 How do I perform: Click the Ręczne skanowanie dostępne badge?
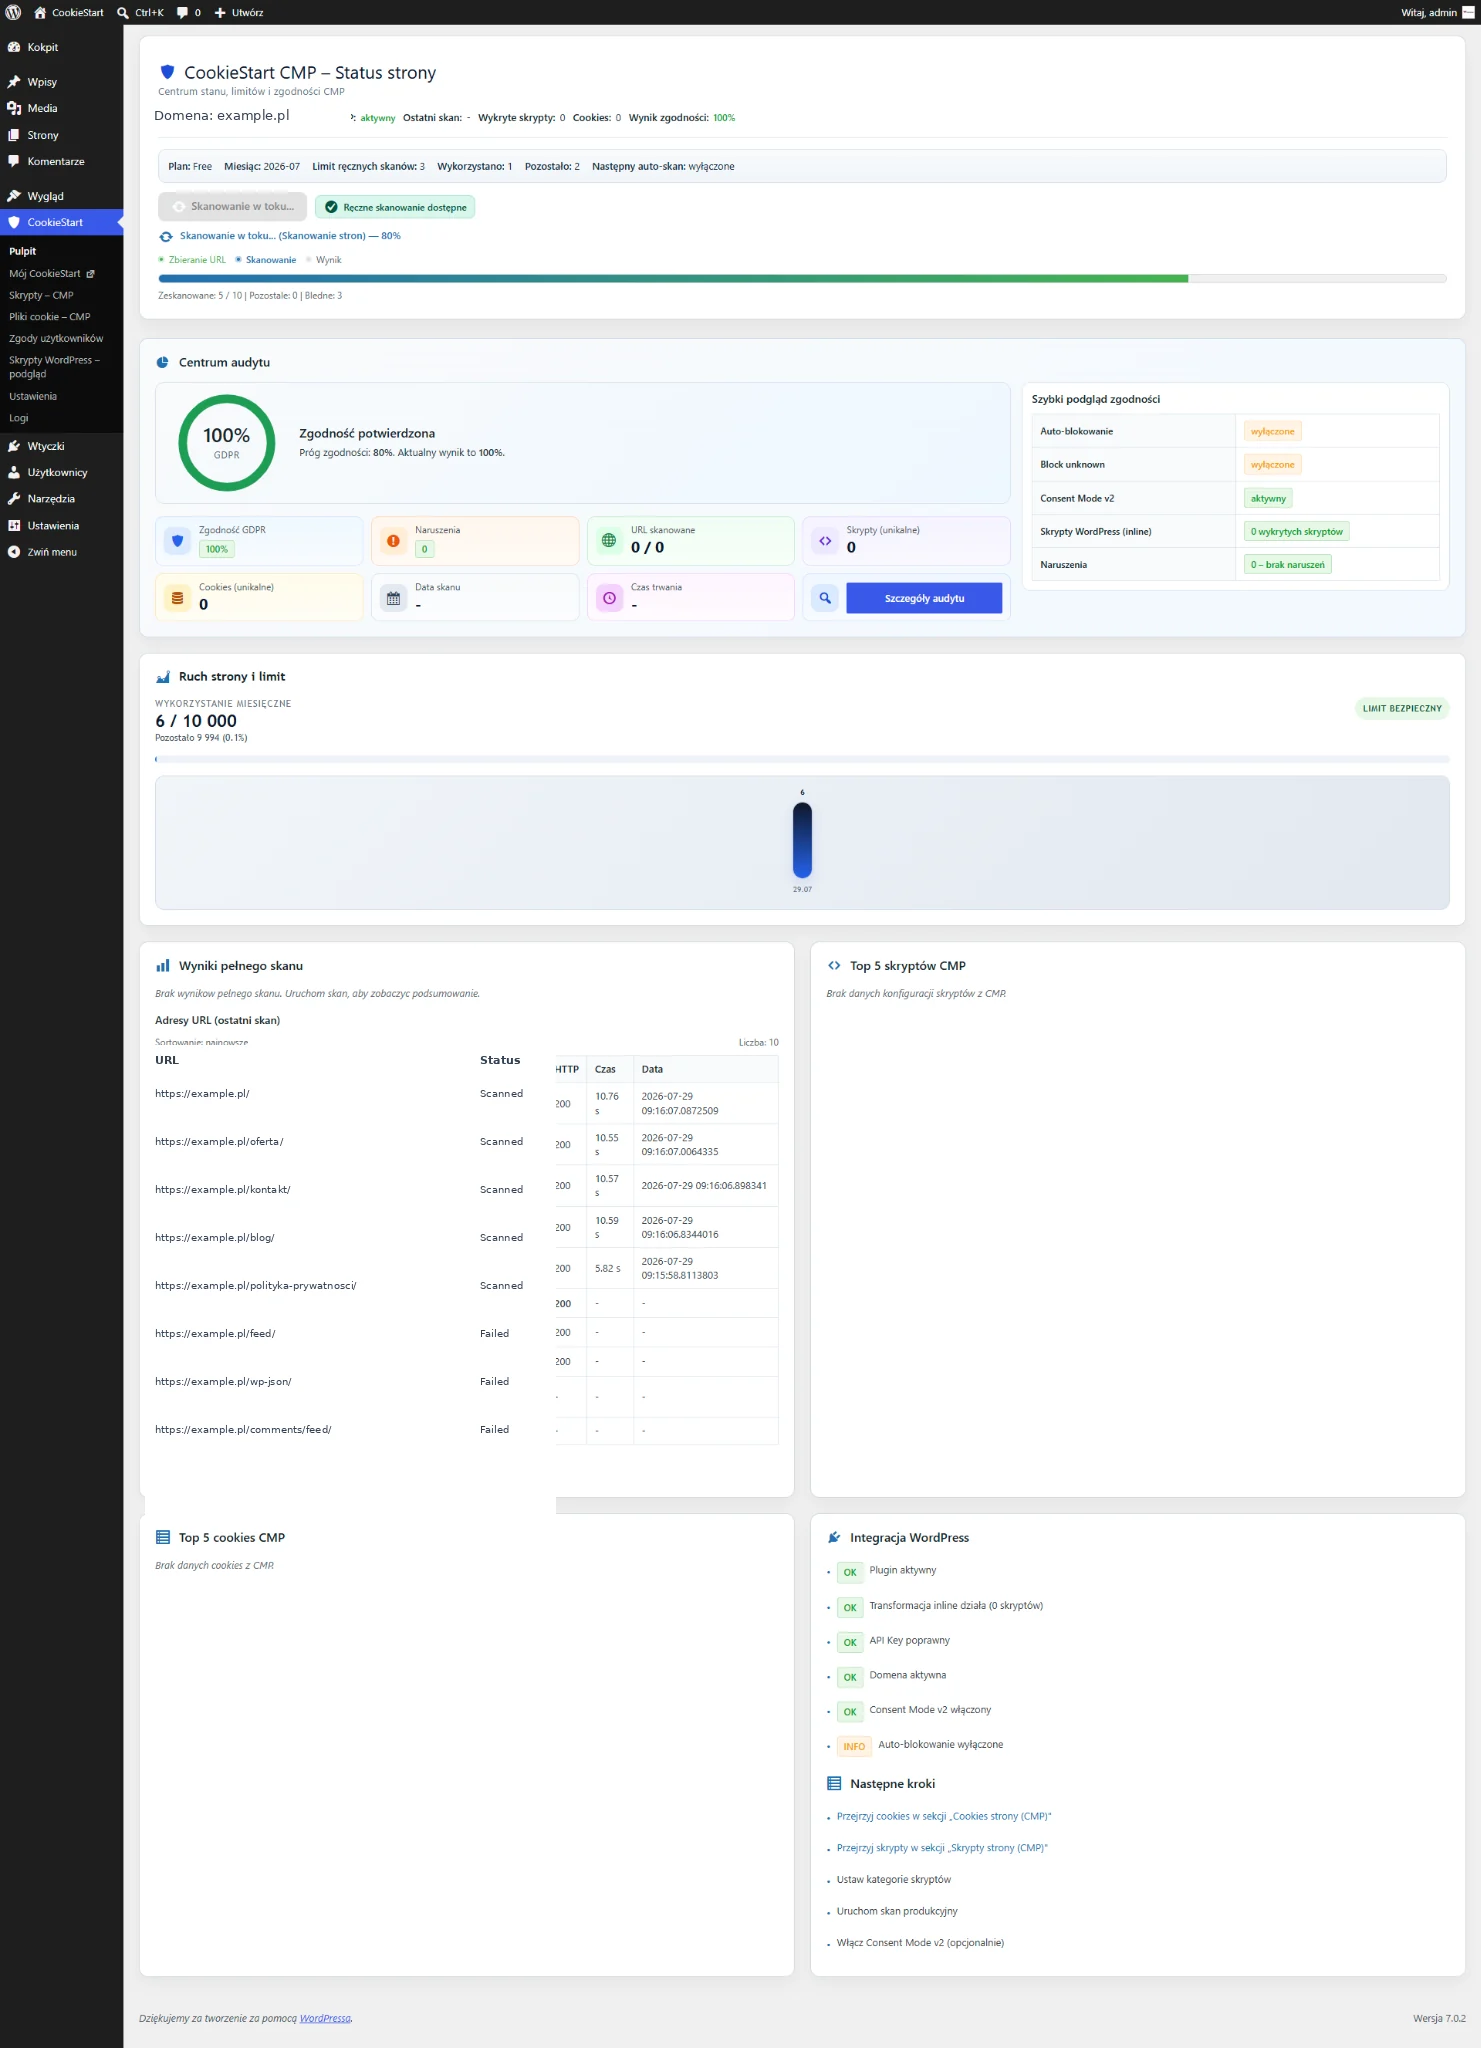(x=395, y=207)
